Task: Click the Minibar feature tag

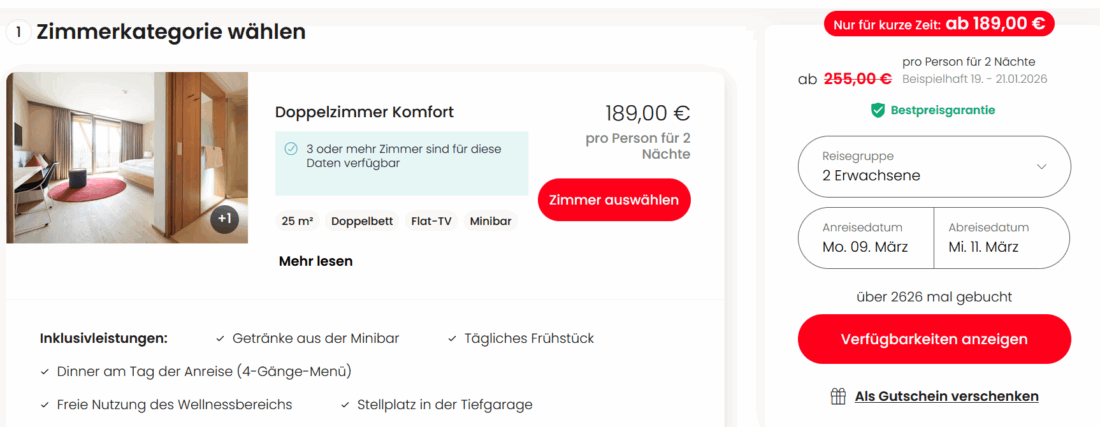Action: [x=492, y=221]
